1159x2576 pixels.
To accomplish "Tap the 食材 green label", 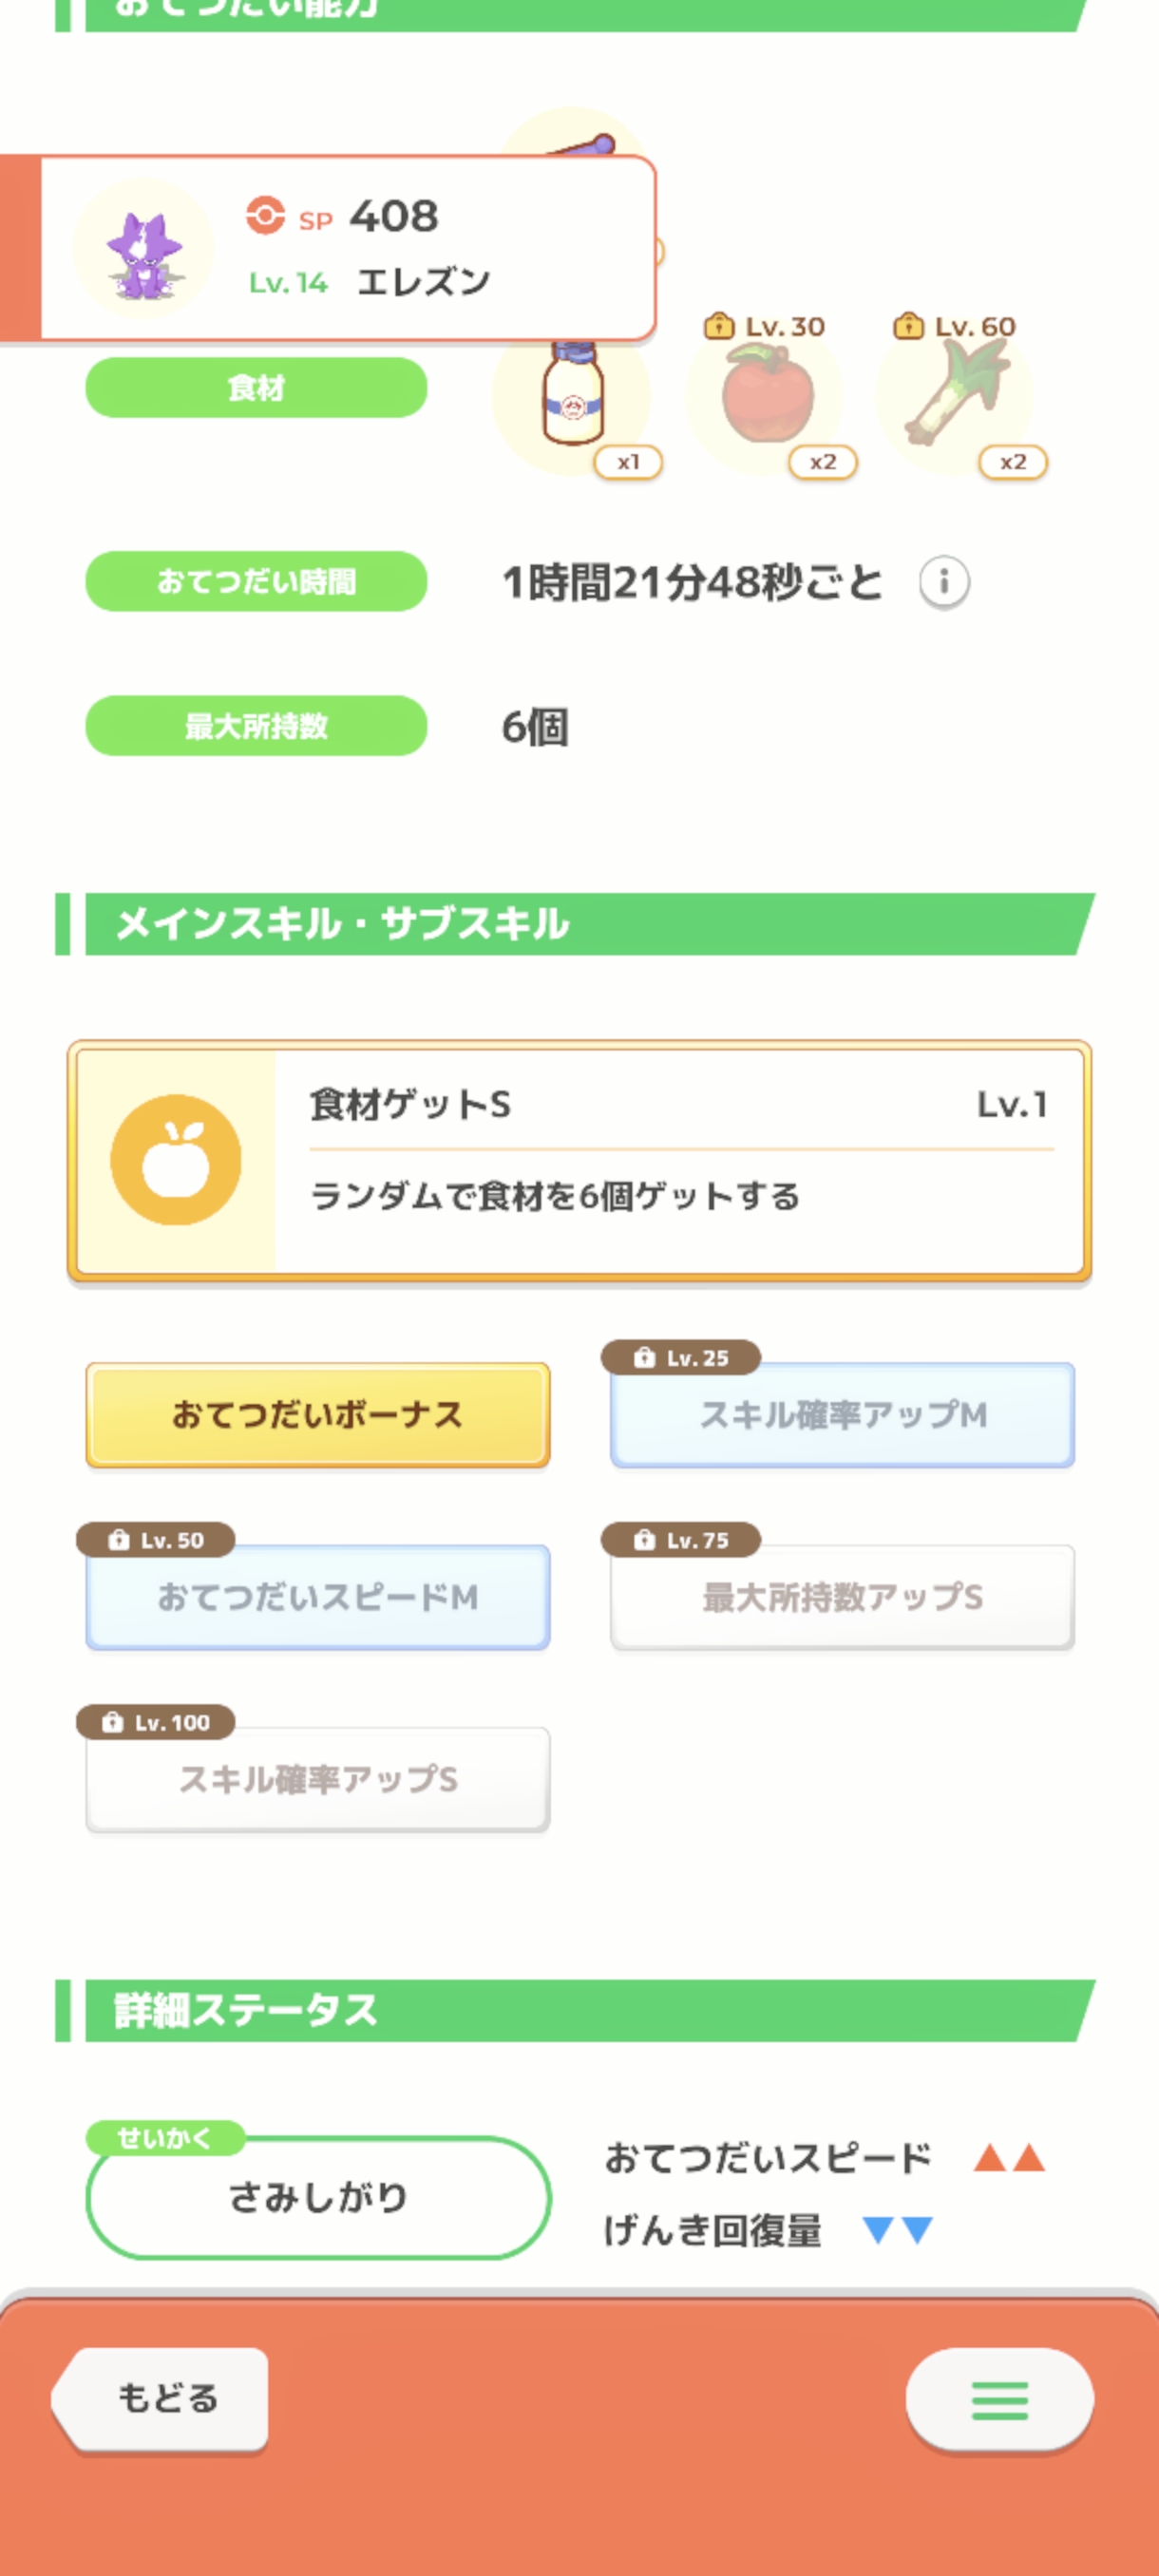I will [256, 388].
